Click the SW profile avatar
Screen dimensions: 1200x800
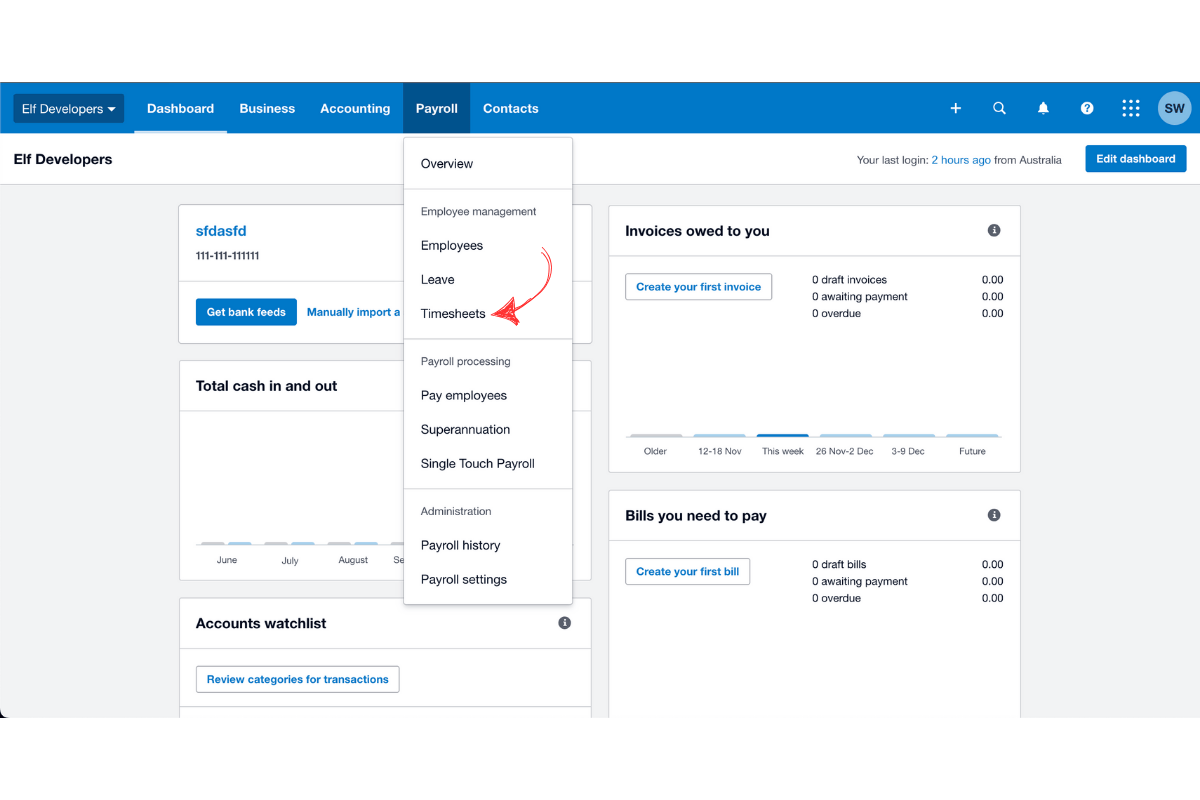pos(1174,108)
